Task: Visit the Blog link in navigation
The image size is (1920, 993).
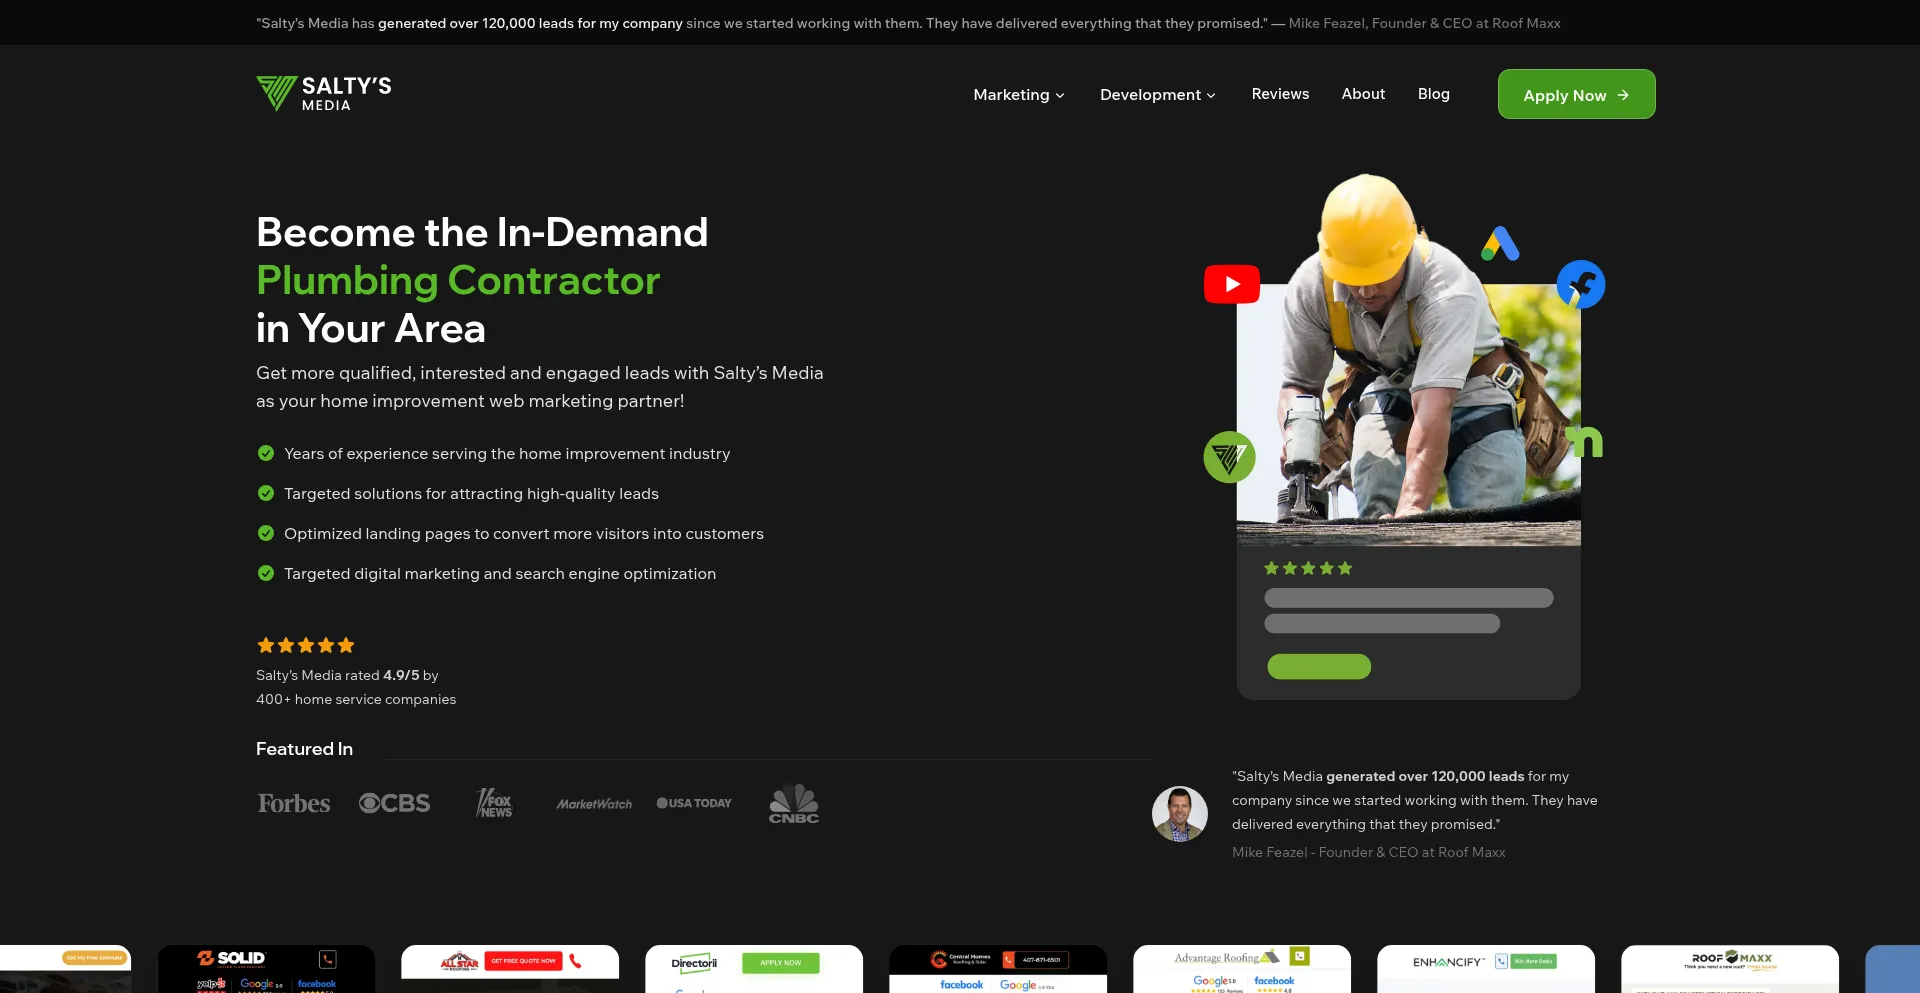Action: pos(1433,93)
